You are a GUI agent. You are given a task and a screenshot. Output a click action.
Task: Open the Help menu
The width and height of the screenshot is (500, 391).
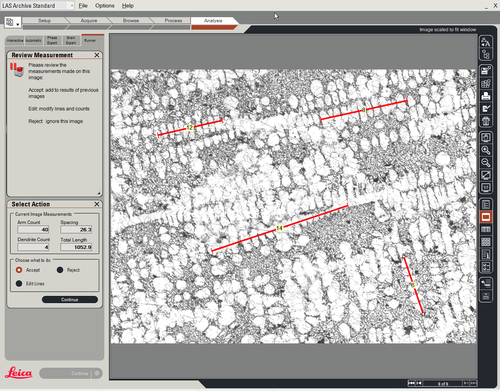[x=128, y=6]
